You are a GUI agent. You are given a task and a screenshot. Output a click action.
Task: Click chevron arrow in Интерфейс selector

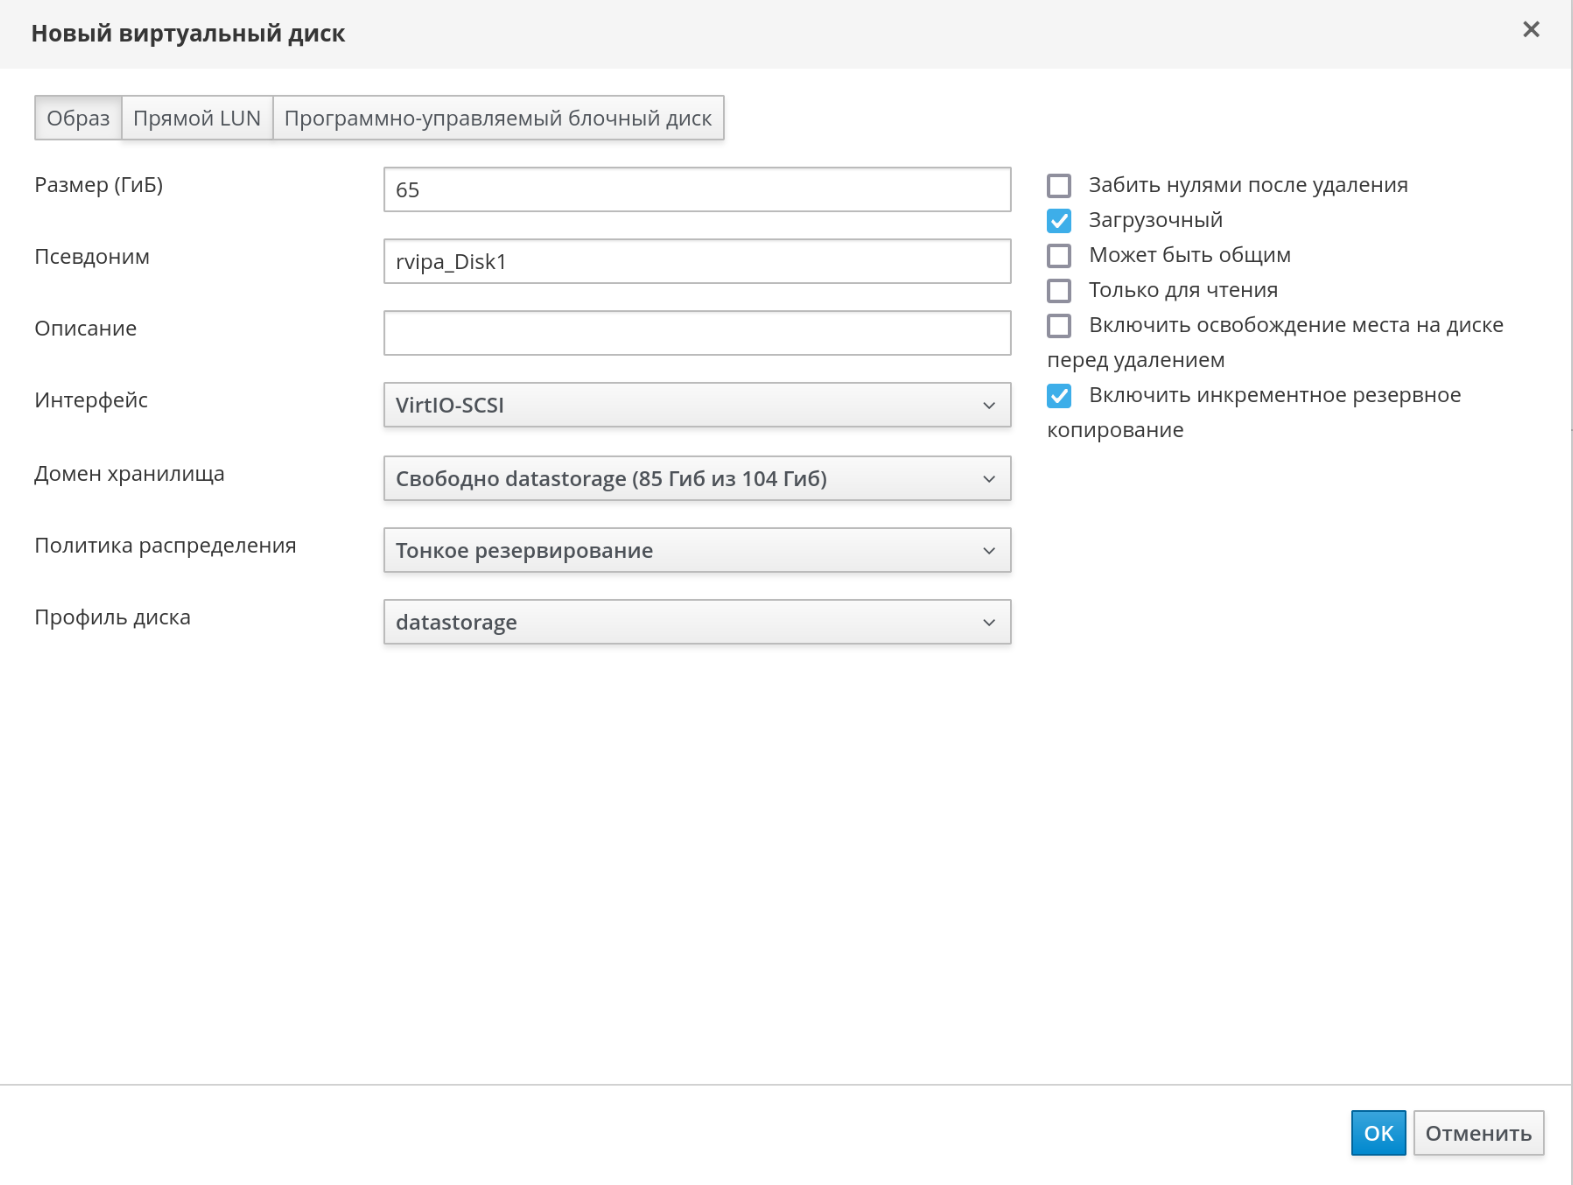click(x=988, y=405)
